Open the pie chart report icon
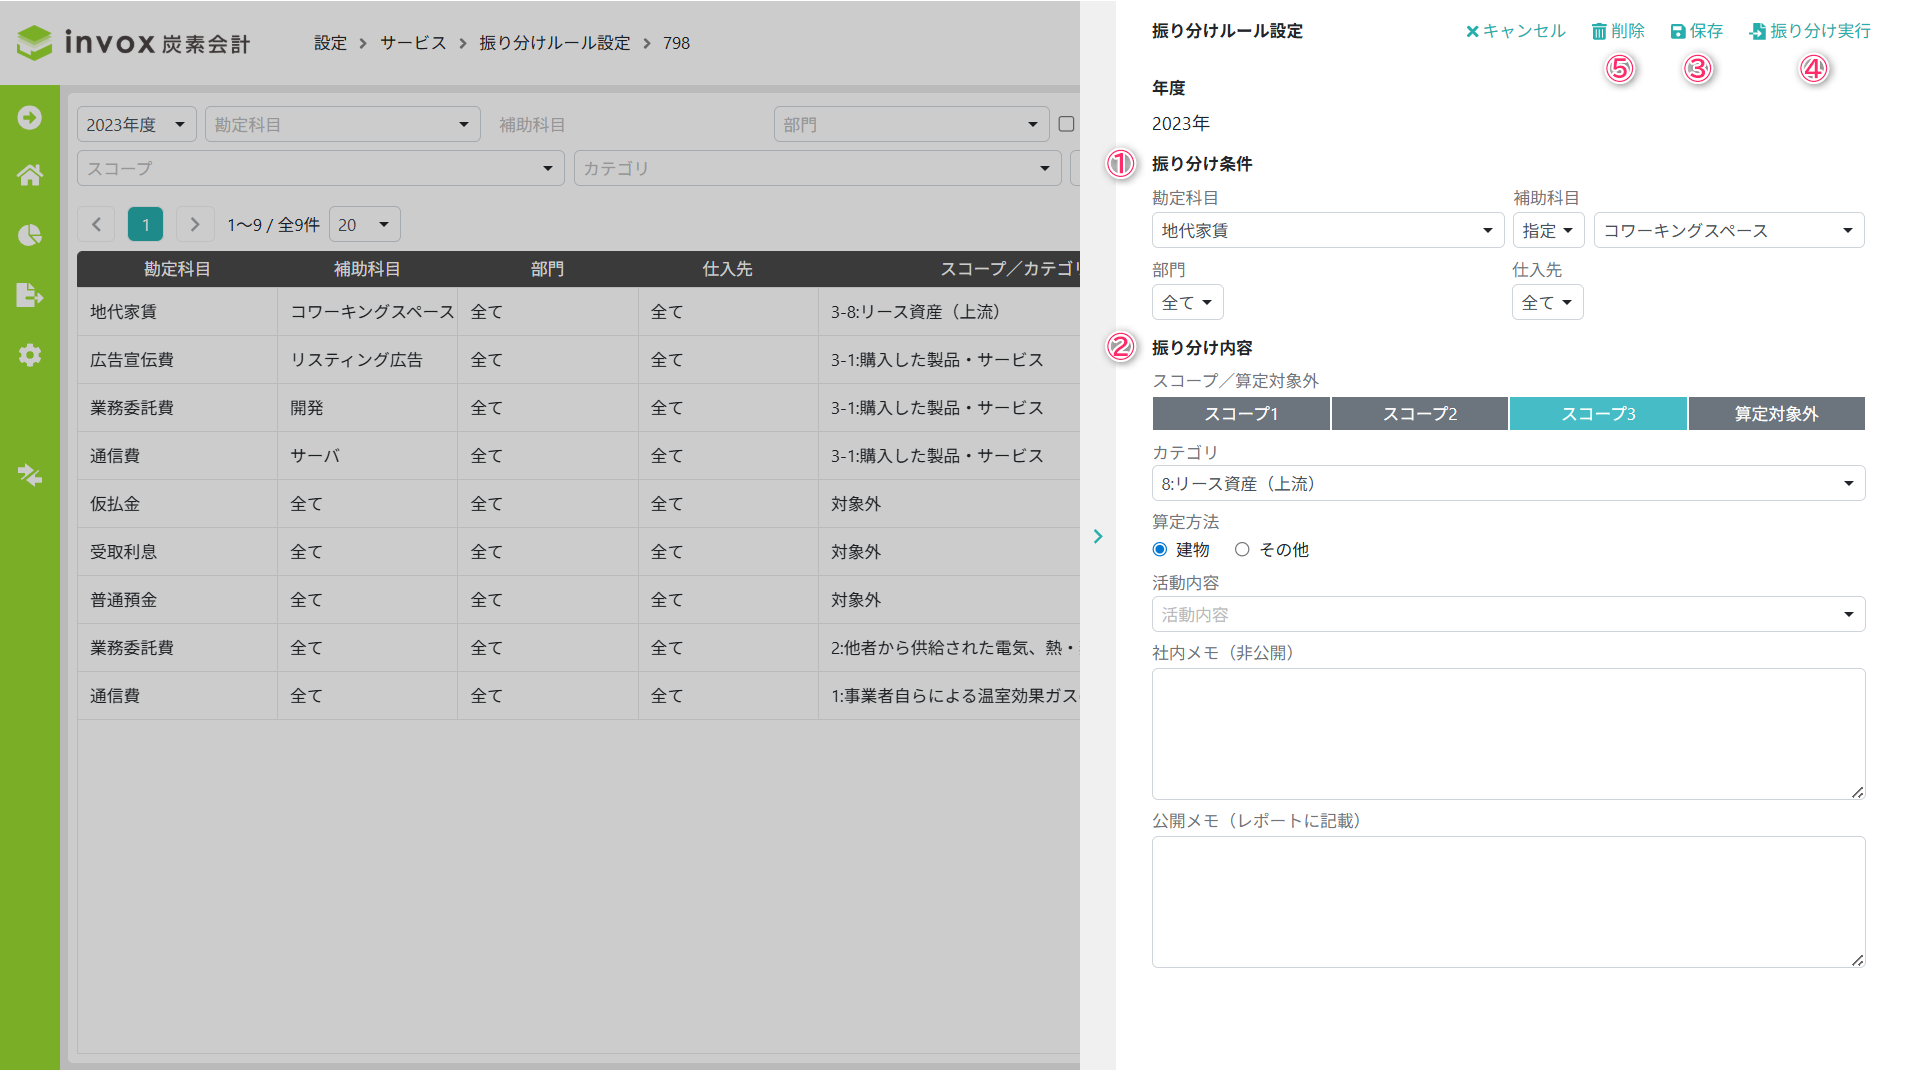Screen dimensions: 1920x1070 tap(30, 235)
